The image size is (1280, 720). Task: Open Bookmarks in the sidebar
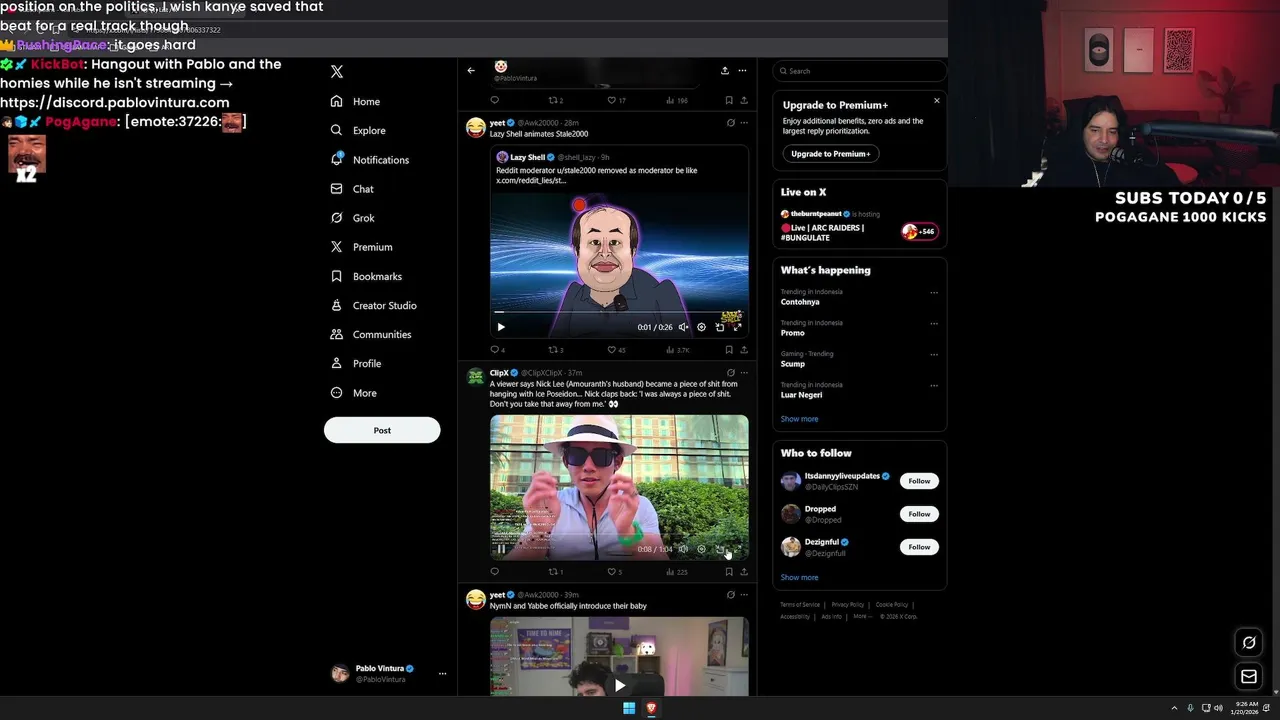click(366, 276)
